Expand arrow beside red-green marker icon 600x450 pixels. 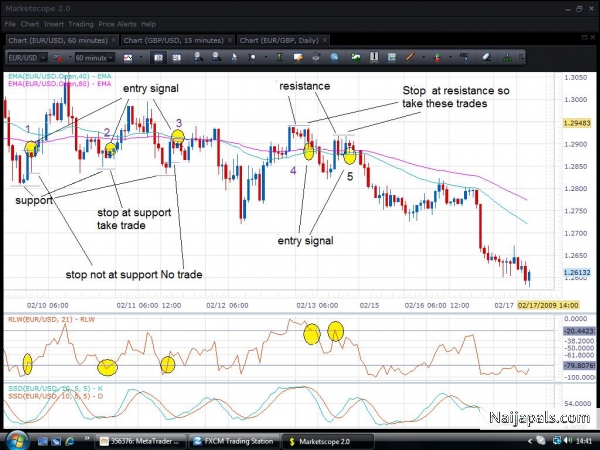[450, 58]
